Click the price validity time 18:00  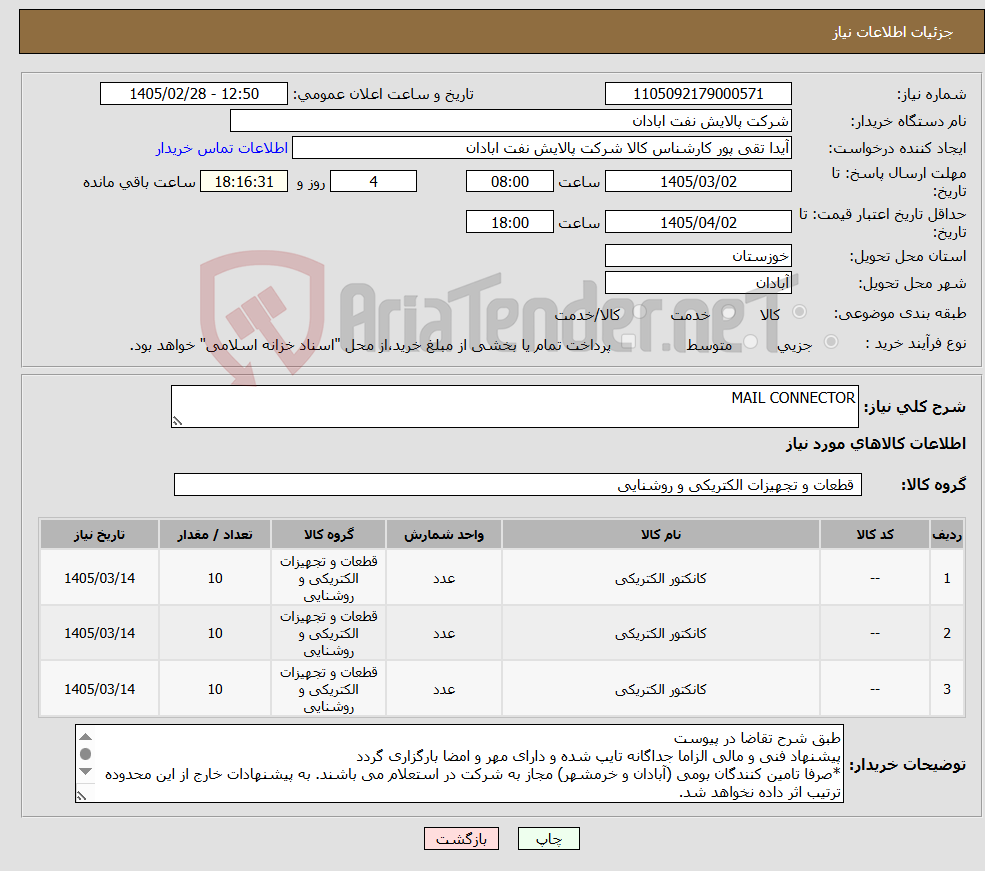click(x=509, y=222)
